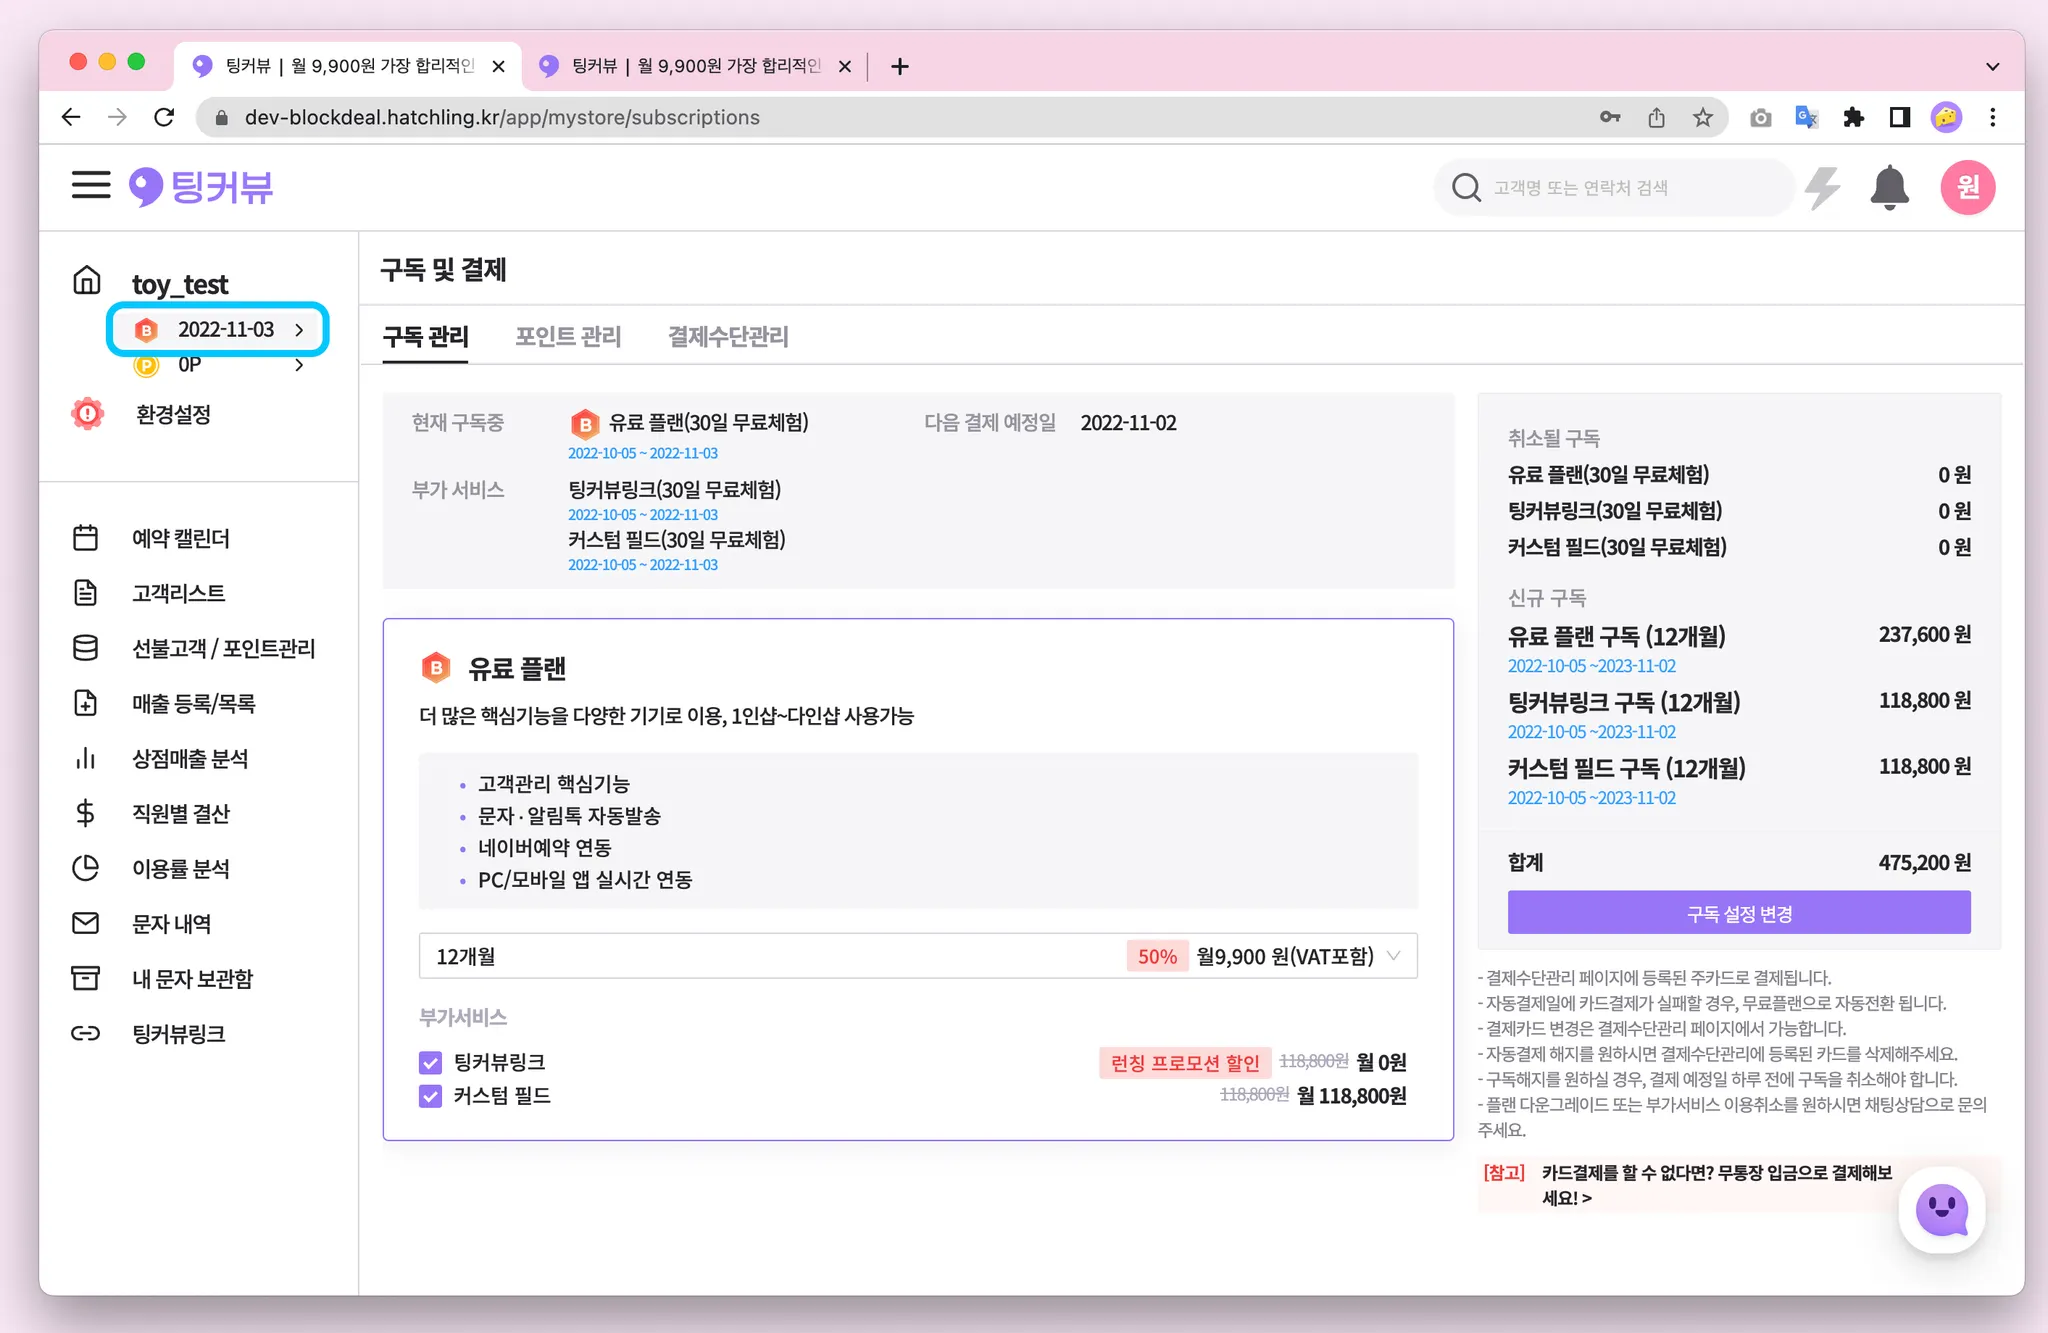Click the 문자 내역 envelope icon
2048x1333 pixels.
coord(86,923)
